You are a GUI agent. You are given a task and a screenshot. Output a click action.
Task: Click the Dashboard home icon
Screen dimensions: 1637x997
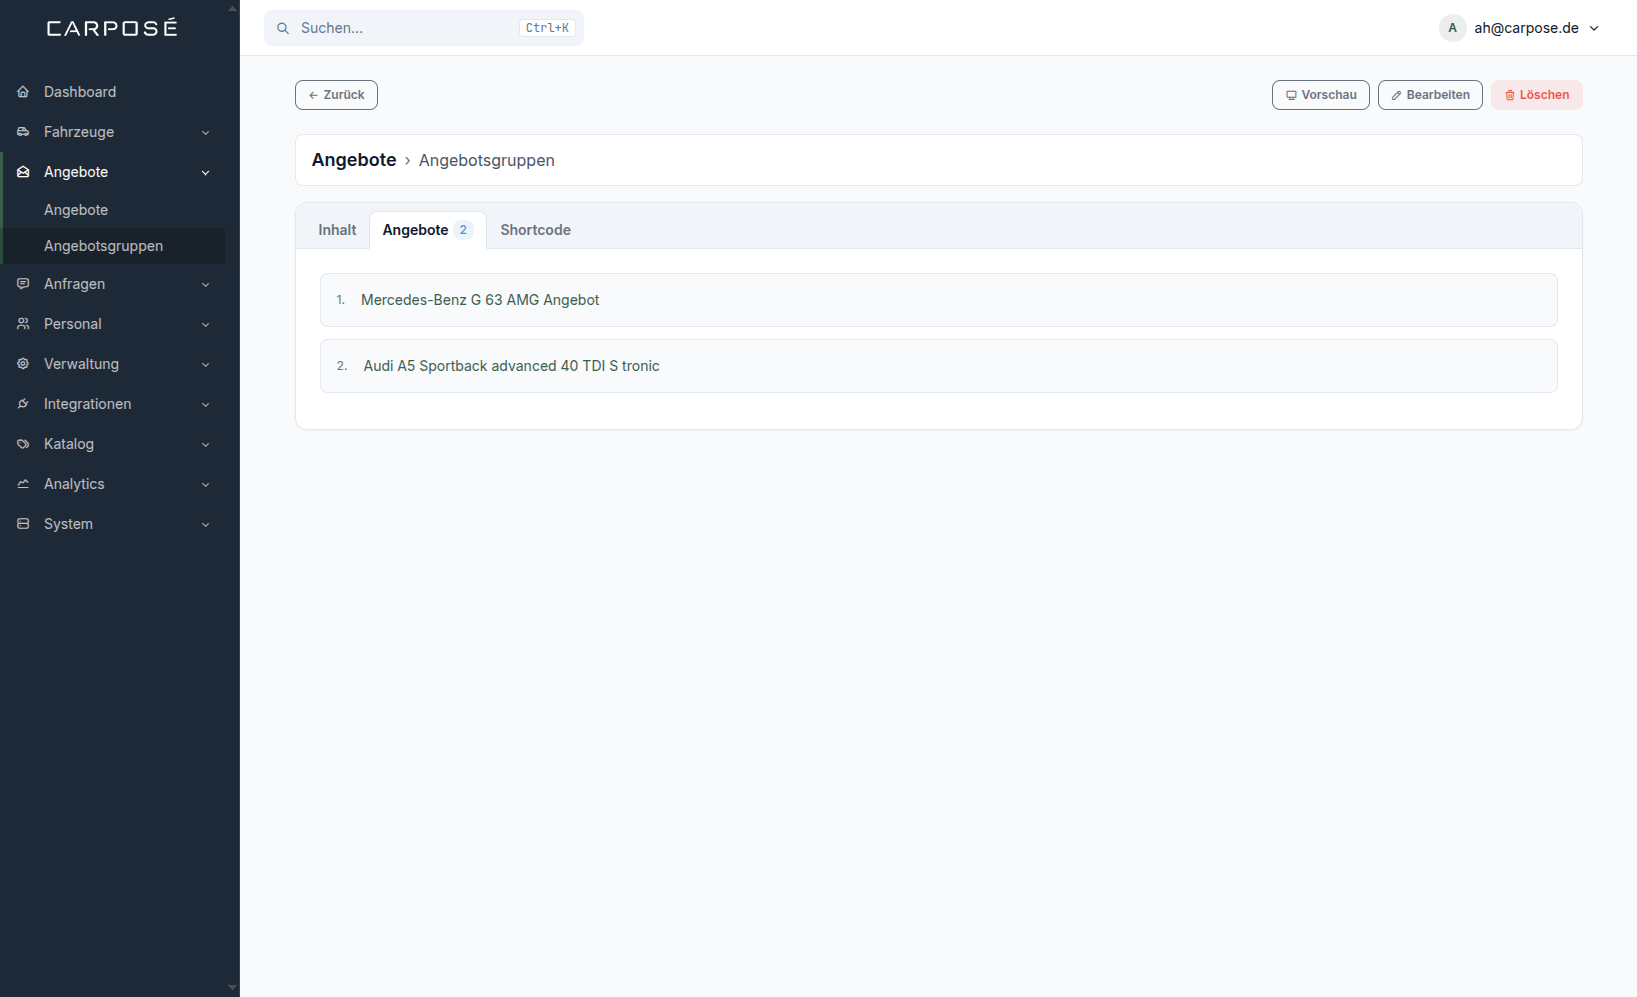click(23, 92)
